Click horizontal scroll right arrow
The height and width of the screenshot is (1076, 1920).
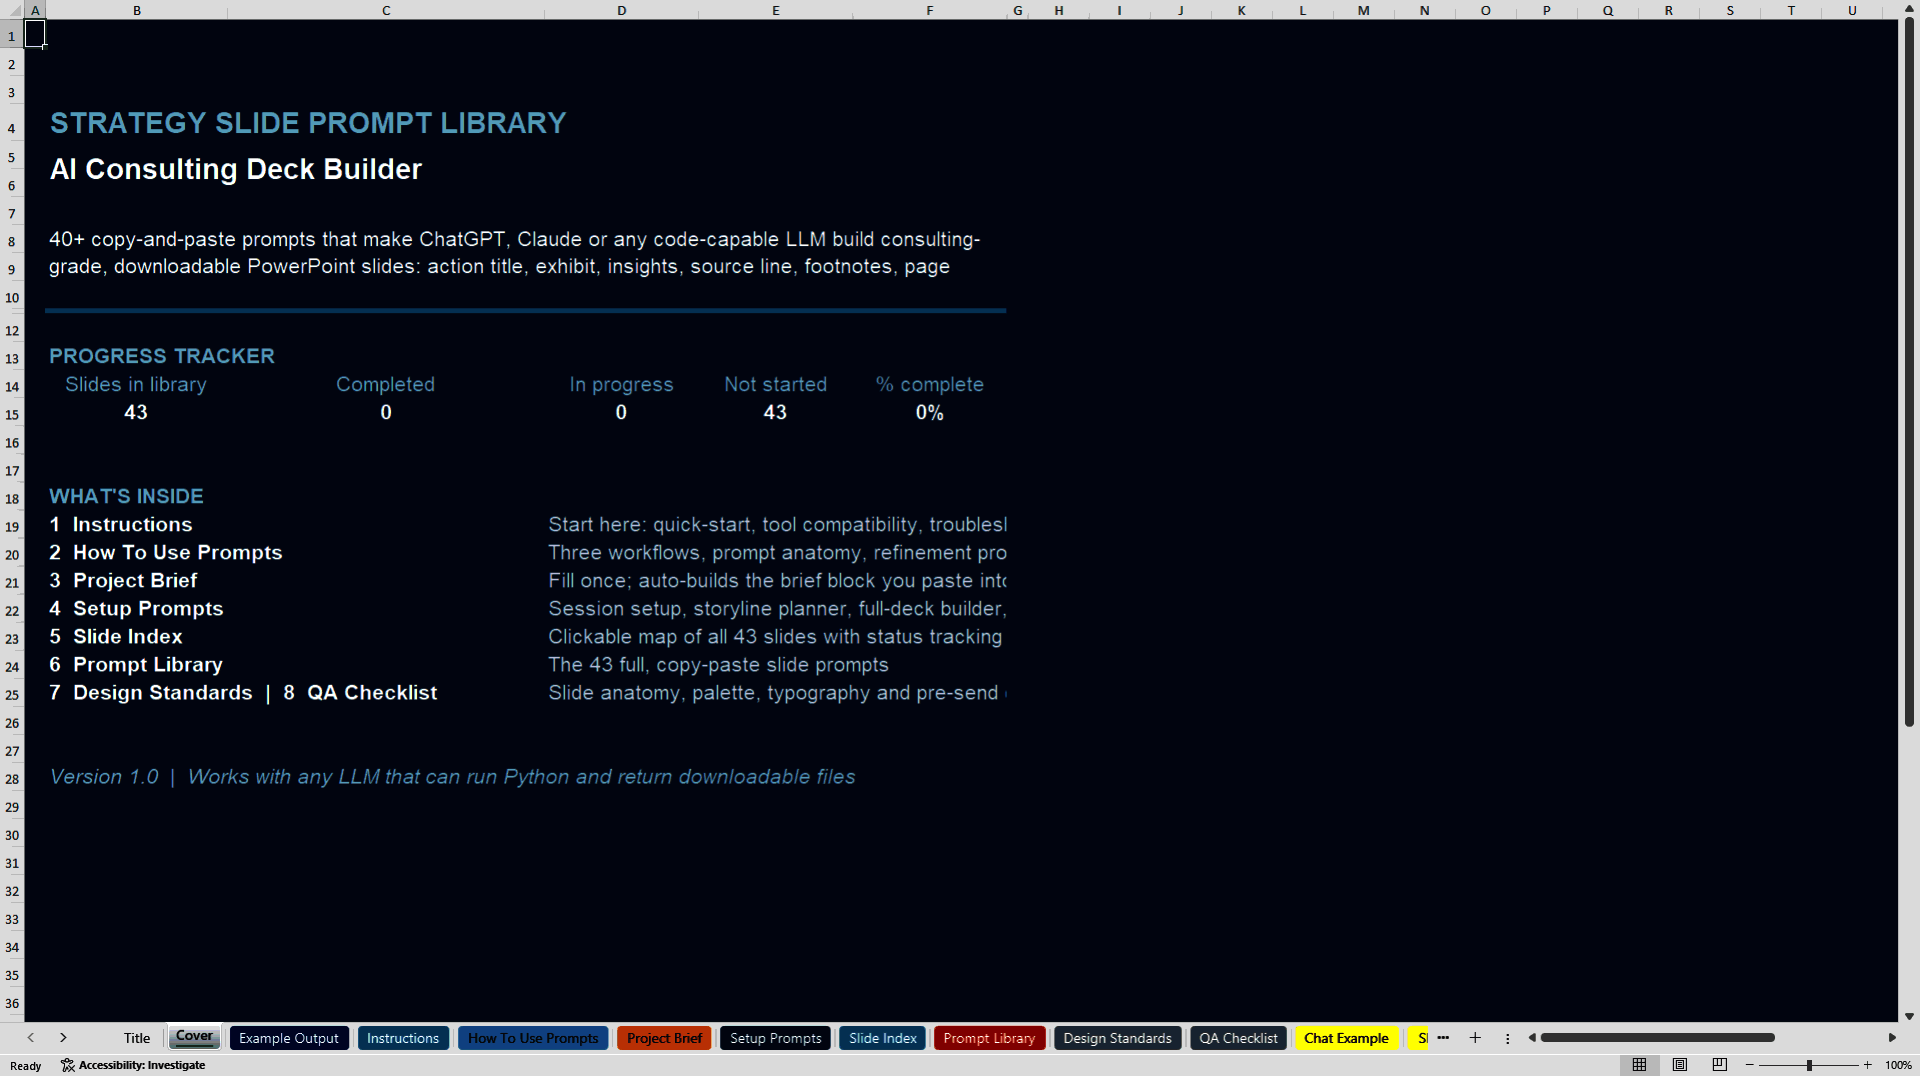pyautogui.click(x=1892, y=1038)
